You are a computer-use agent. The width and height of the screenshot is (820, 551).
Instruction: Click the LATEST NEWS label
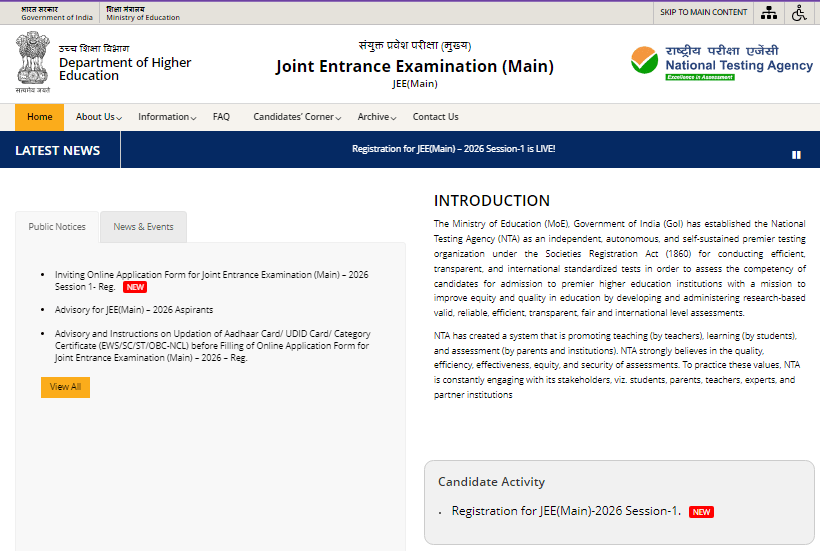tap(58, 151)
